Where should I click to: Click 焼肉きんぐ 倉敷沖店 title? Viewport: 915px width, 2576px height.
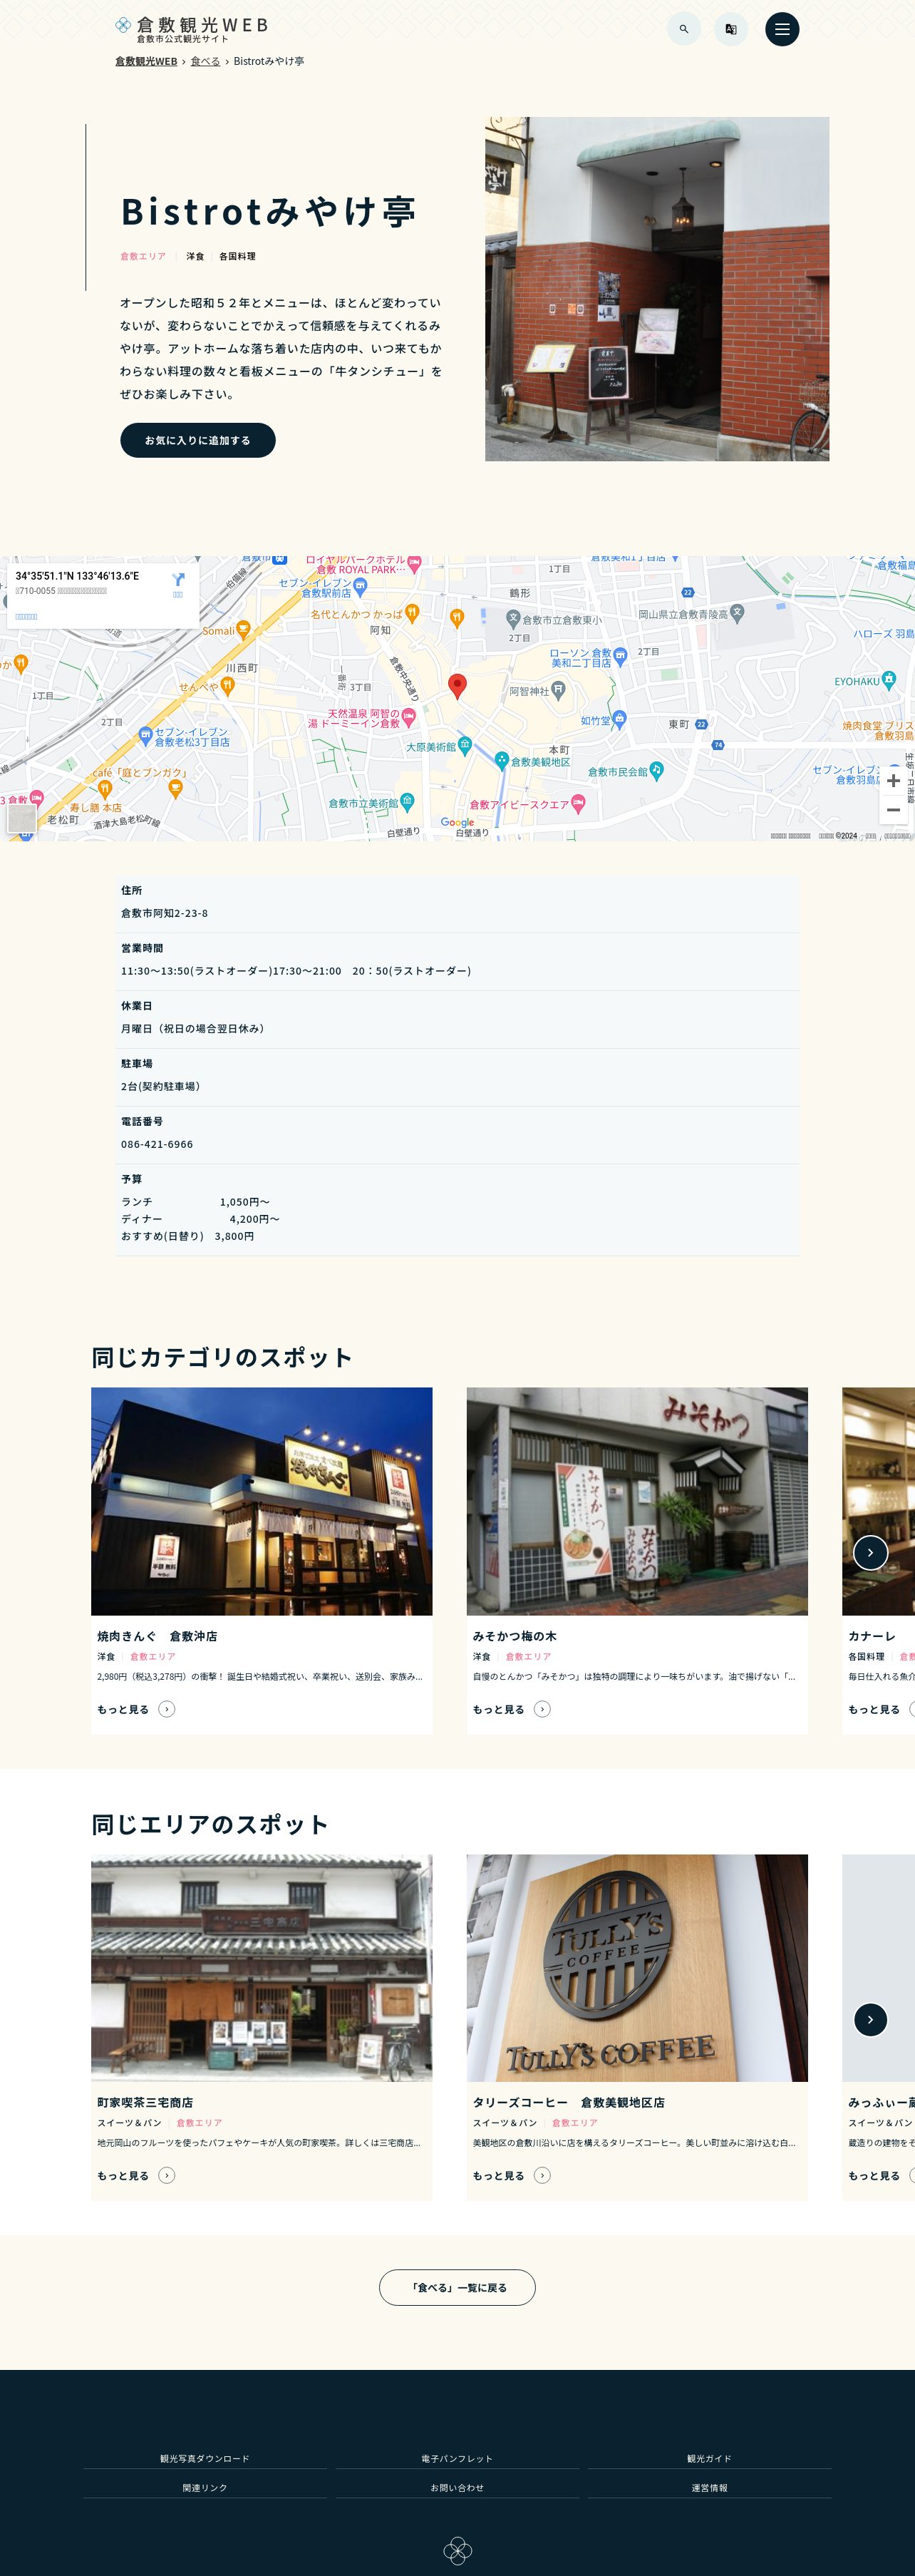(x=157, y=1636)
